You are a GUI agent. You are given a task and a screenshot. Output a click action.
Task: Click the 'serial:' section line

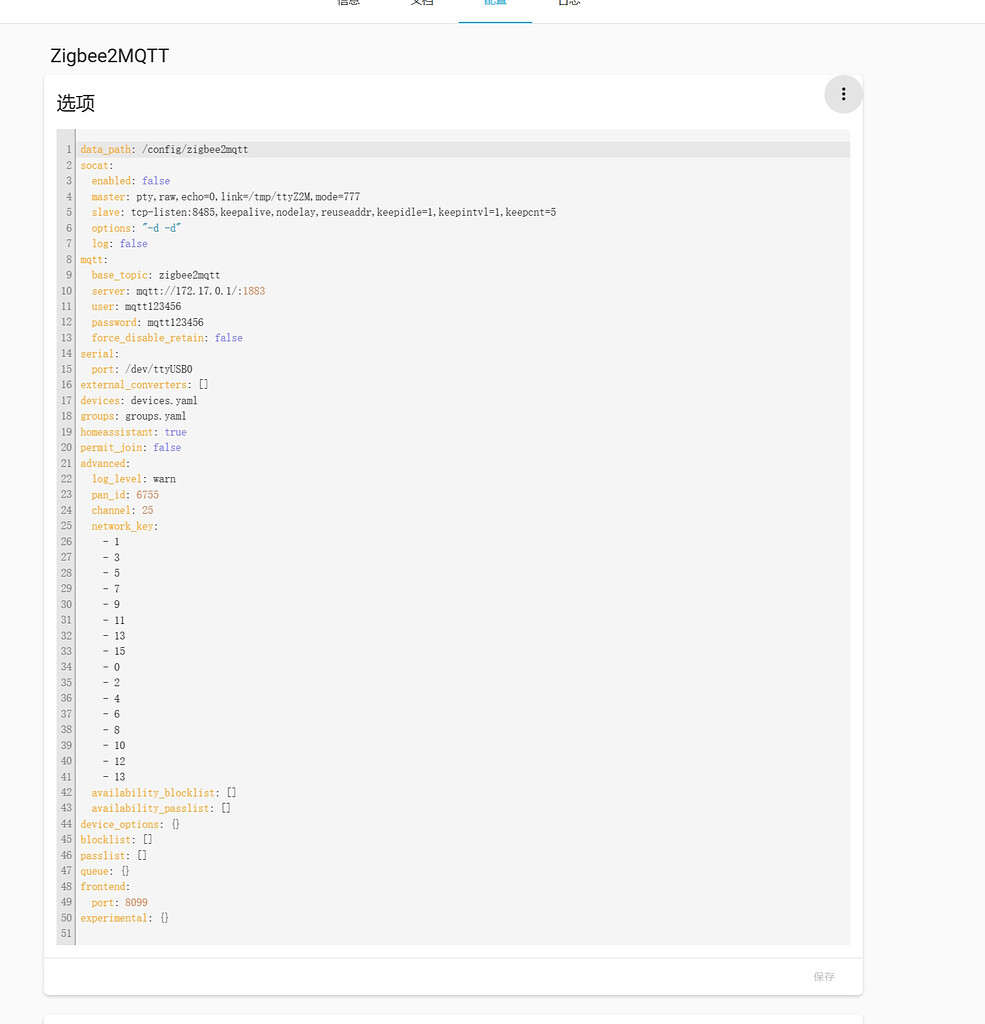coord(100,353)
